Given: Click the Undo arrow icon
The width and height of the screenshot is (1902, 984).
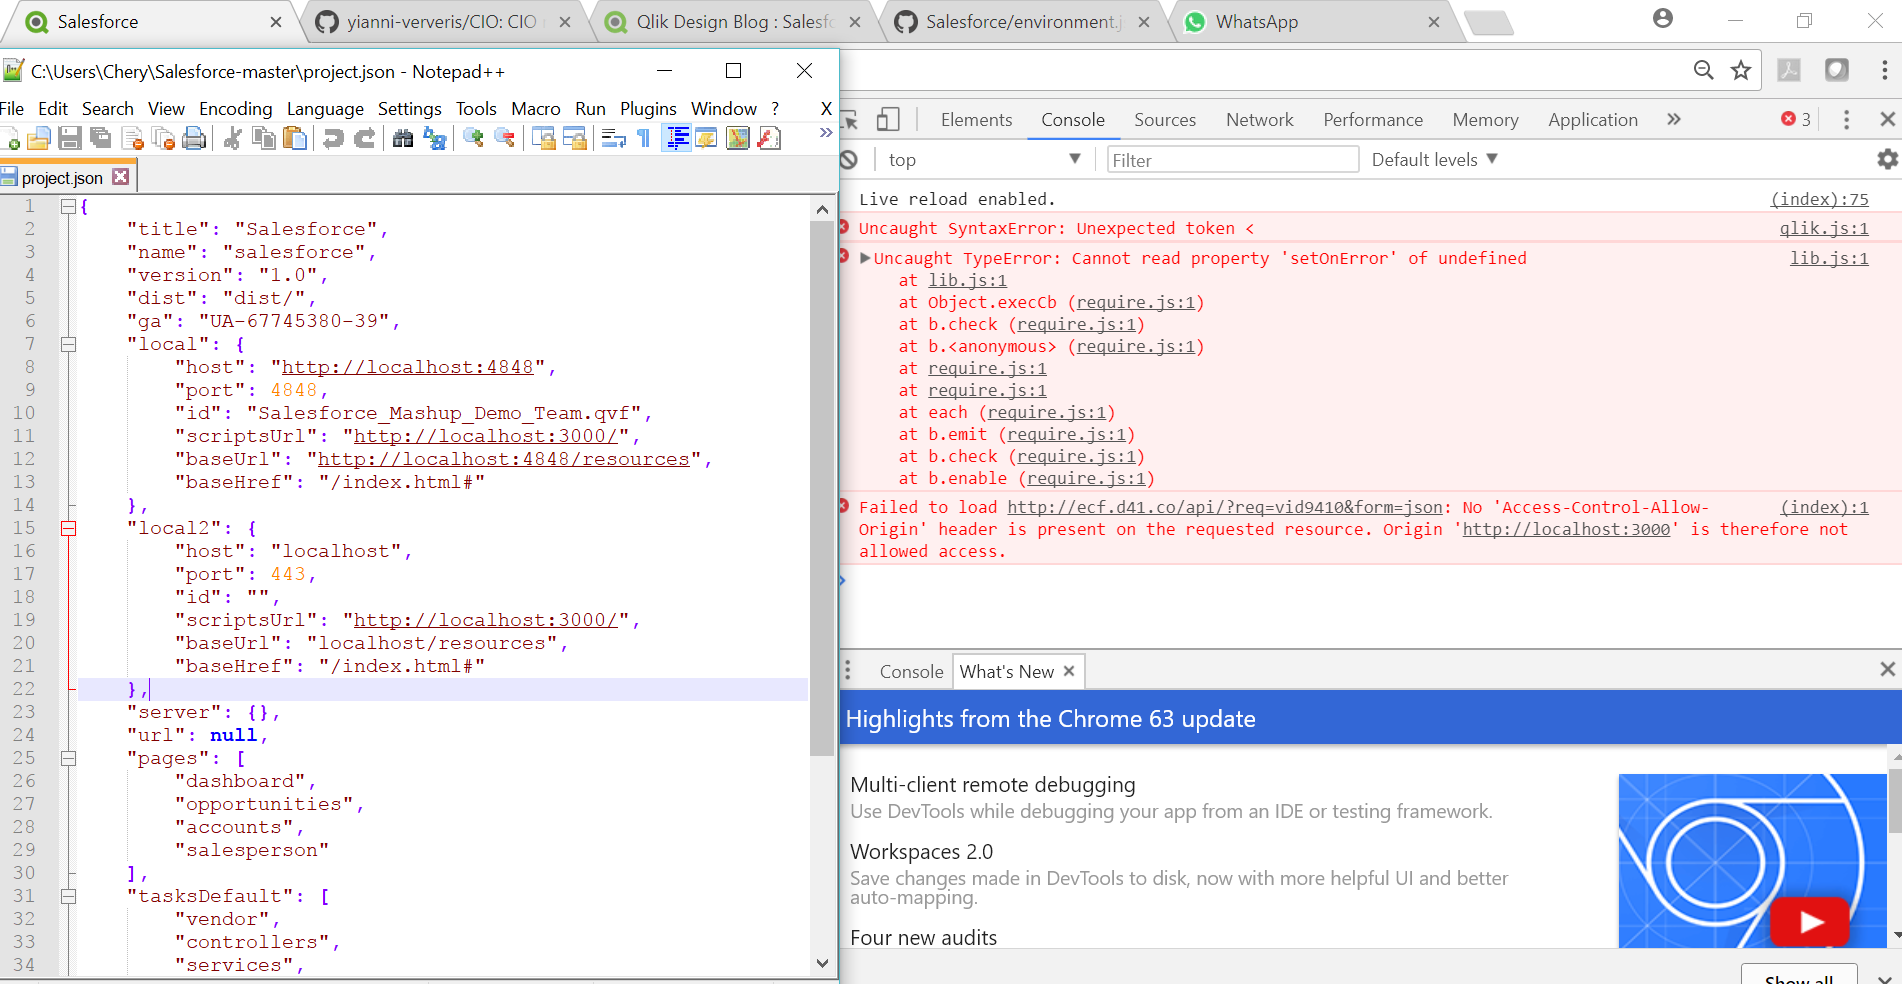Looking at the screenshot, I should point(333,138).
